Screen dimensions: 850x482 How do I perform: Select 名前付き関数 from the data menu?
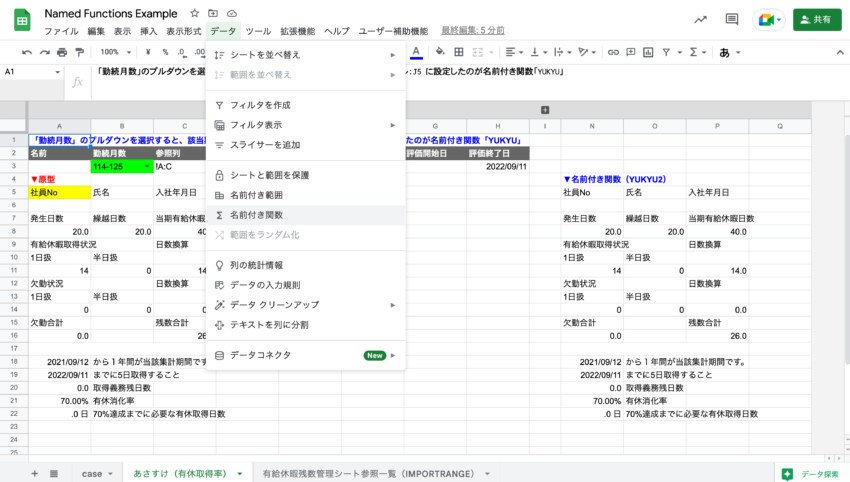[256, 215]
